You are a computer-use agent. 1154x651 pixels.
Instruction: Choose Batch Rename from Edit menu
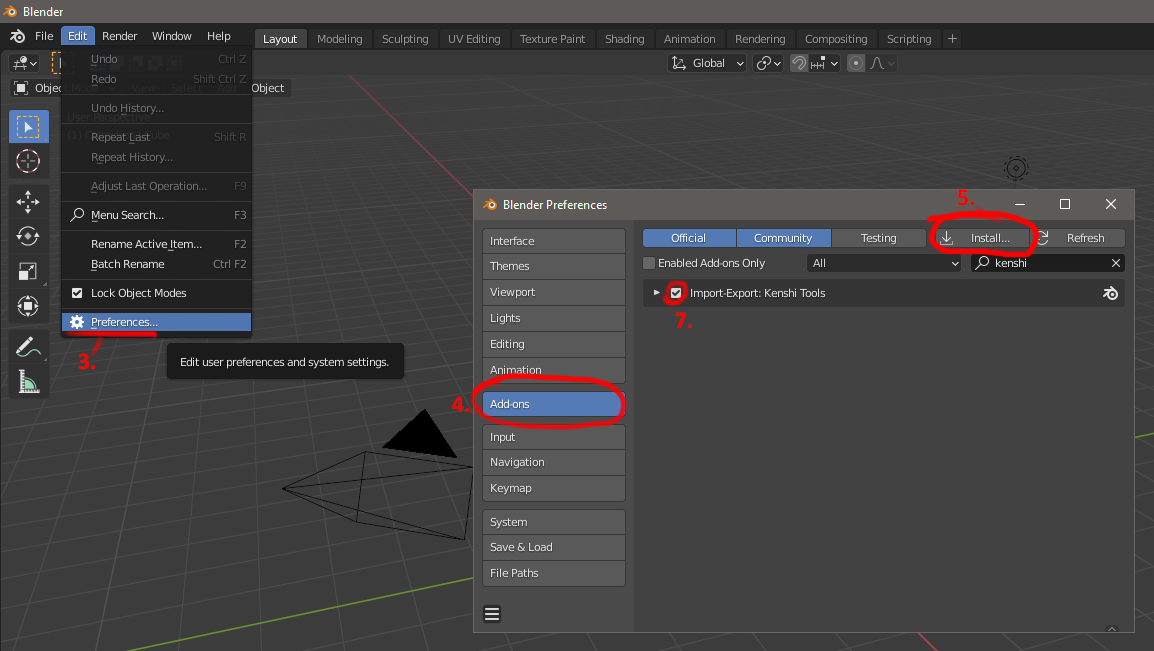tap(157, 264)
